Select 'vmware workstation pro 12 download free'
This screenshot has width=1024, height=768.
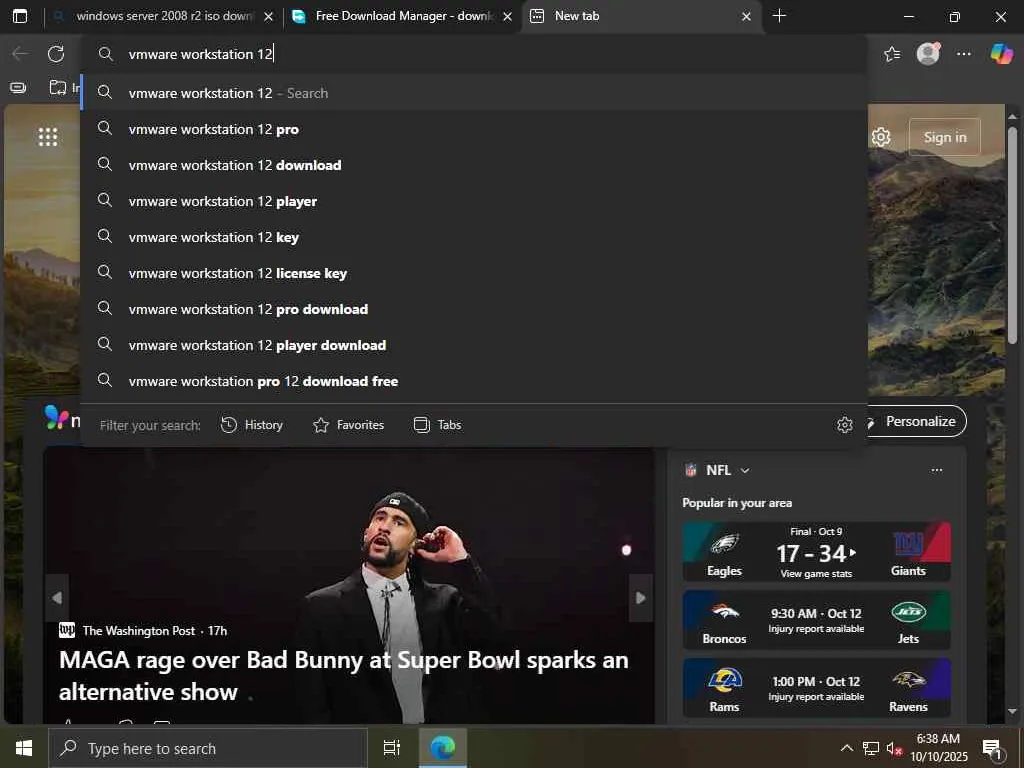474,381
